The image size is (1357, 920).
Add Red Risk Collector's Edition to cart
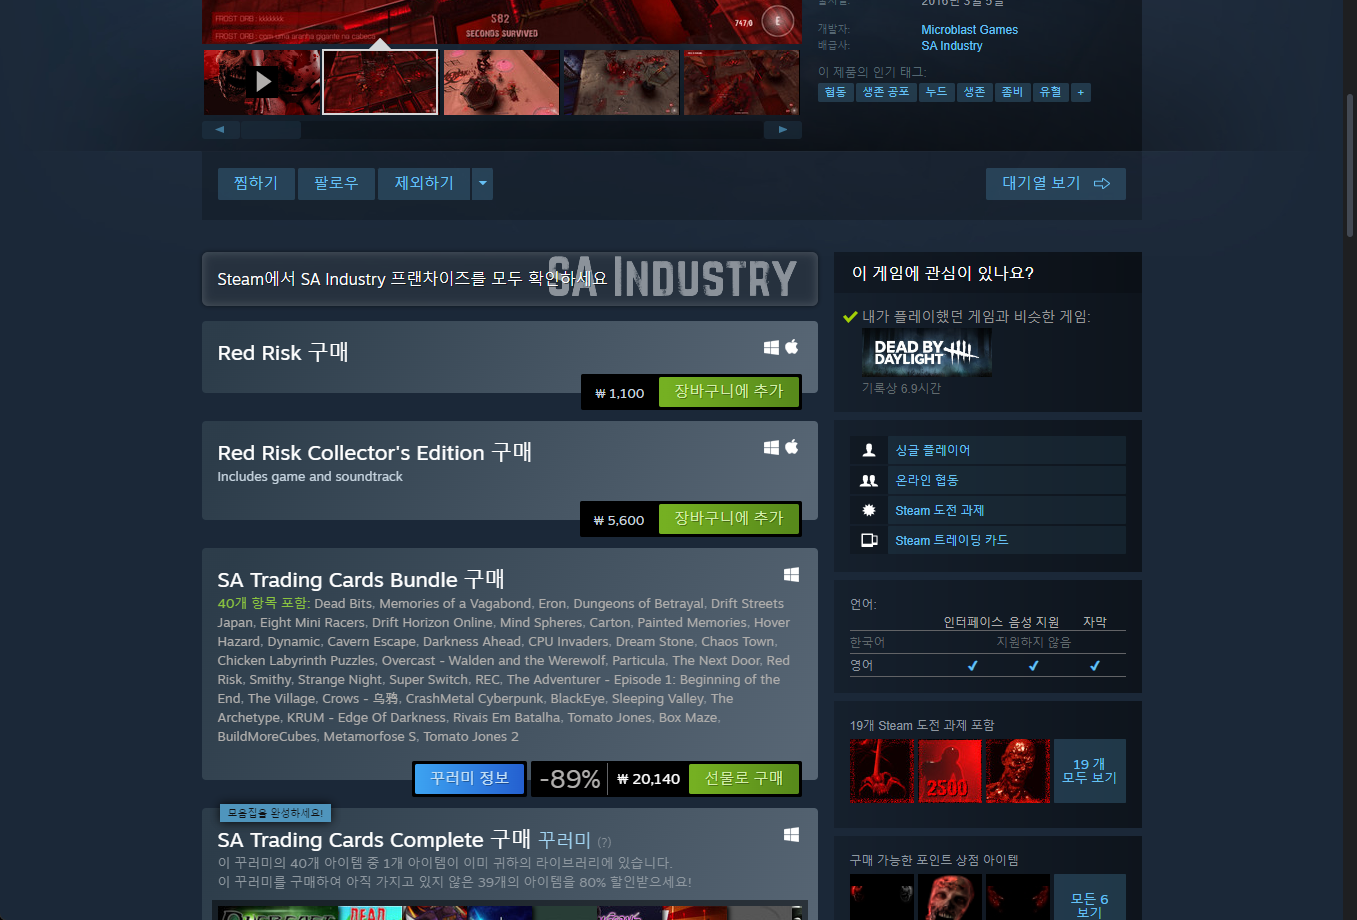tap(729, 519)
